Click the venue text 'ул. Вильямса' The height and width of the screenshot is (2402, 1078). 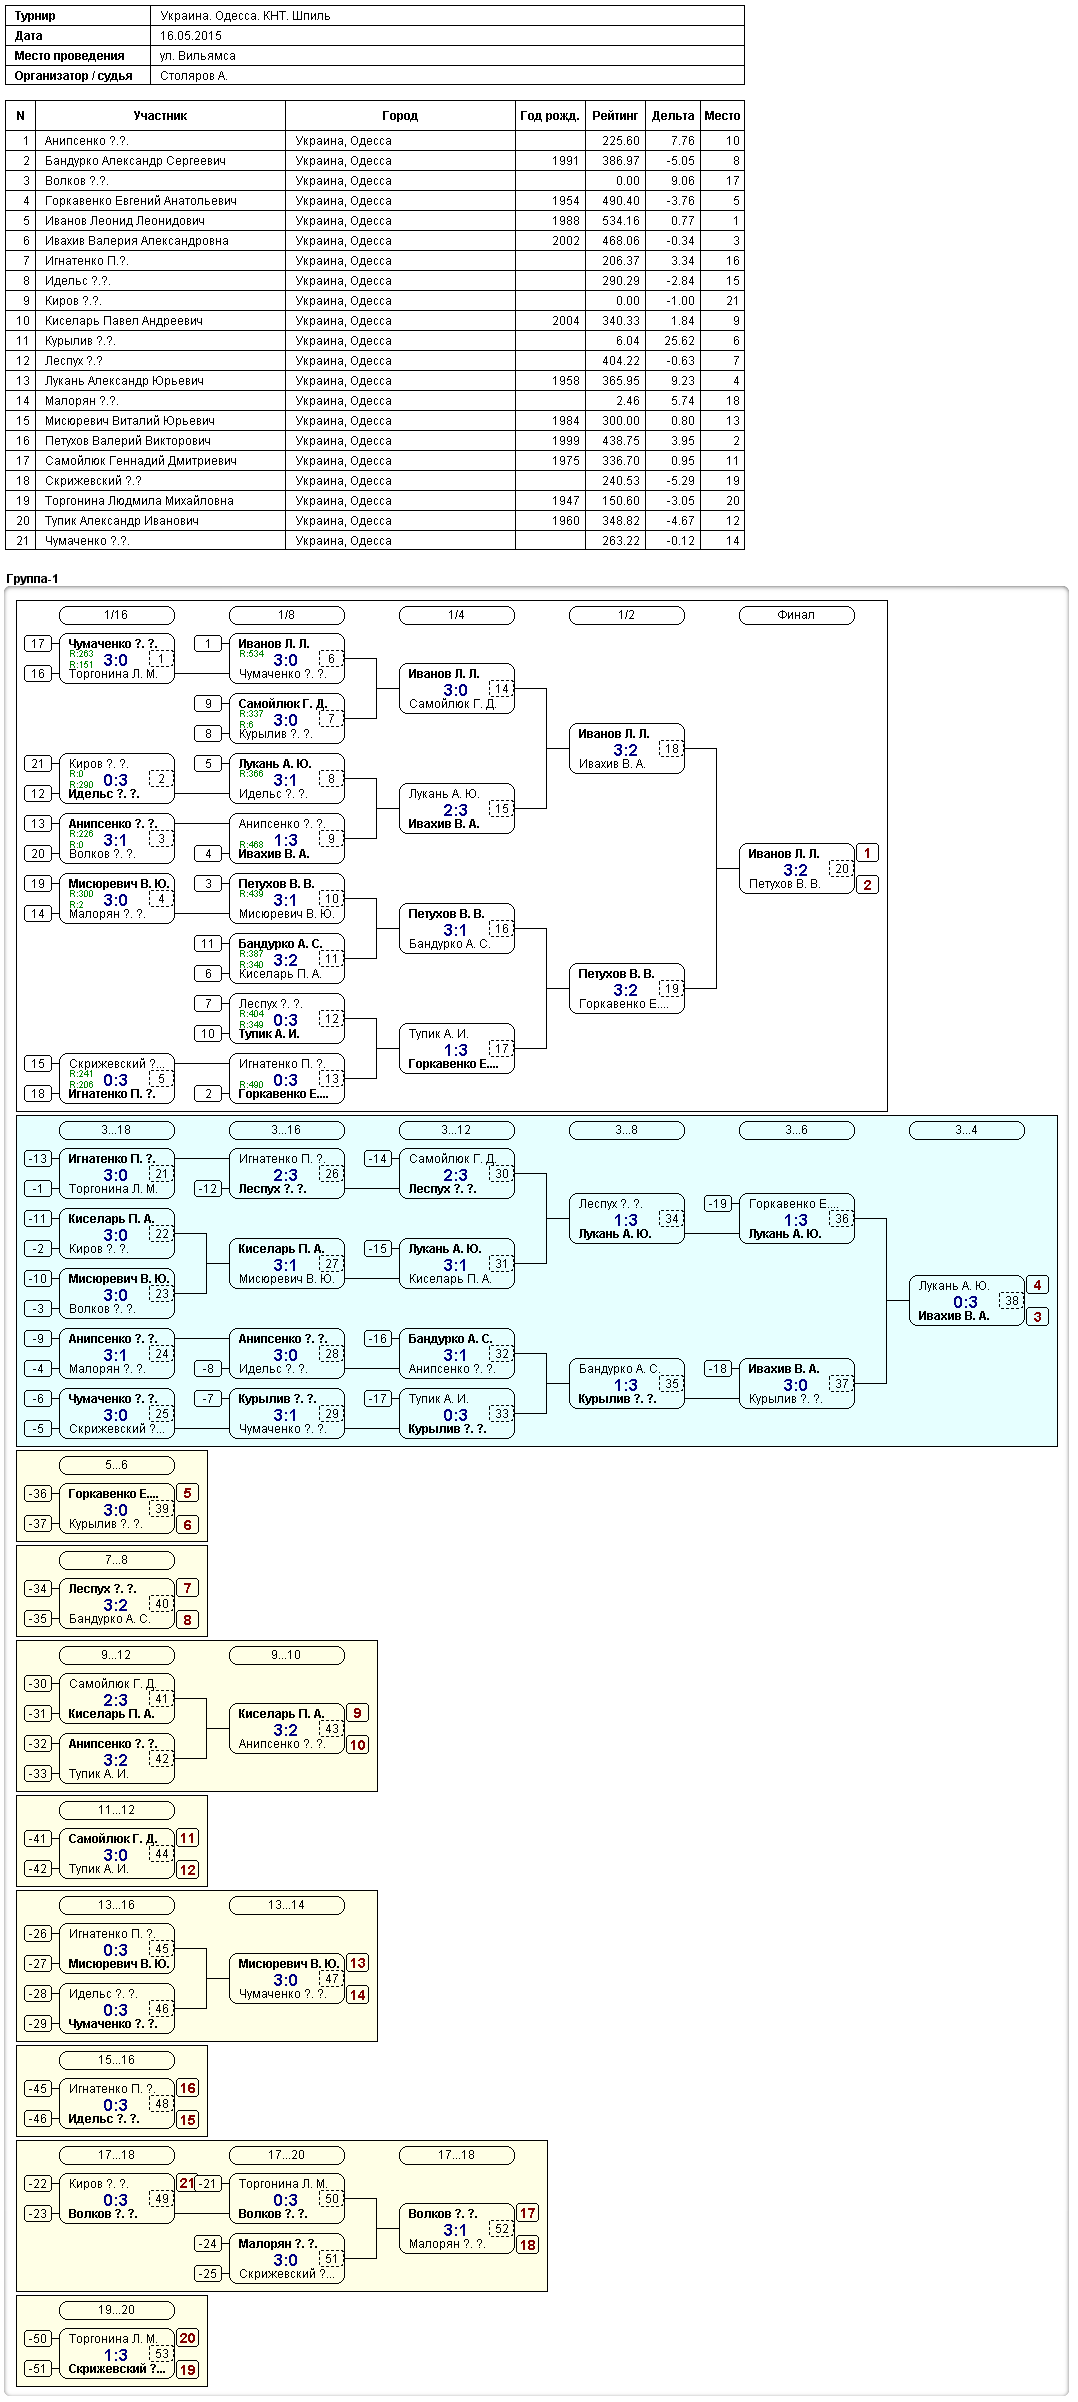tap(198, 56)
